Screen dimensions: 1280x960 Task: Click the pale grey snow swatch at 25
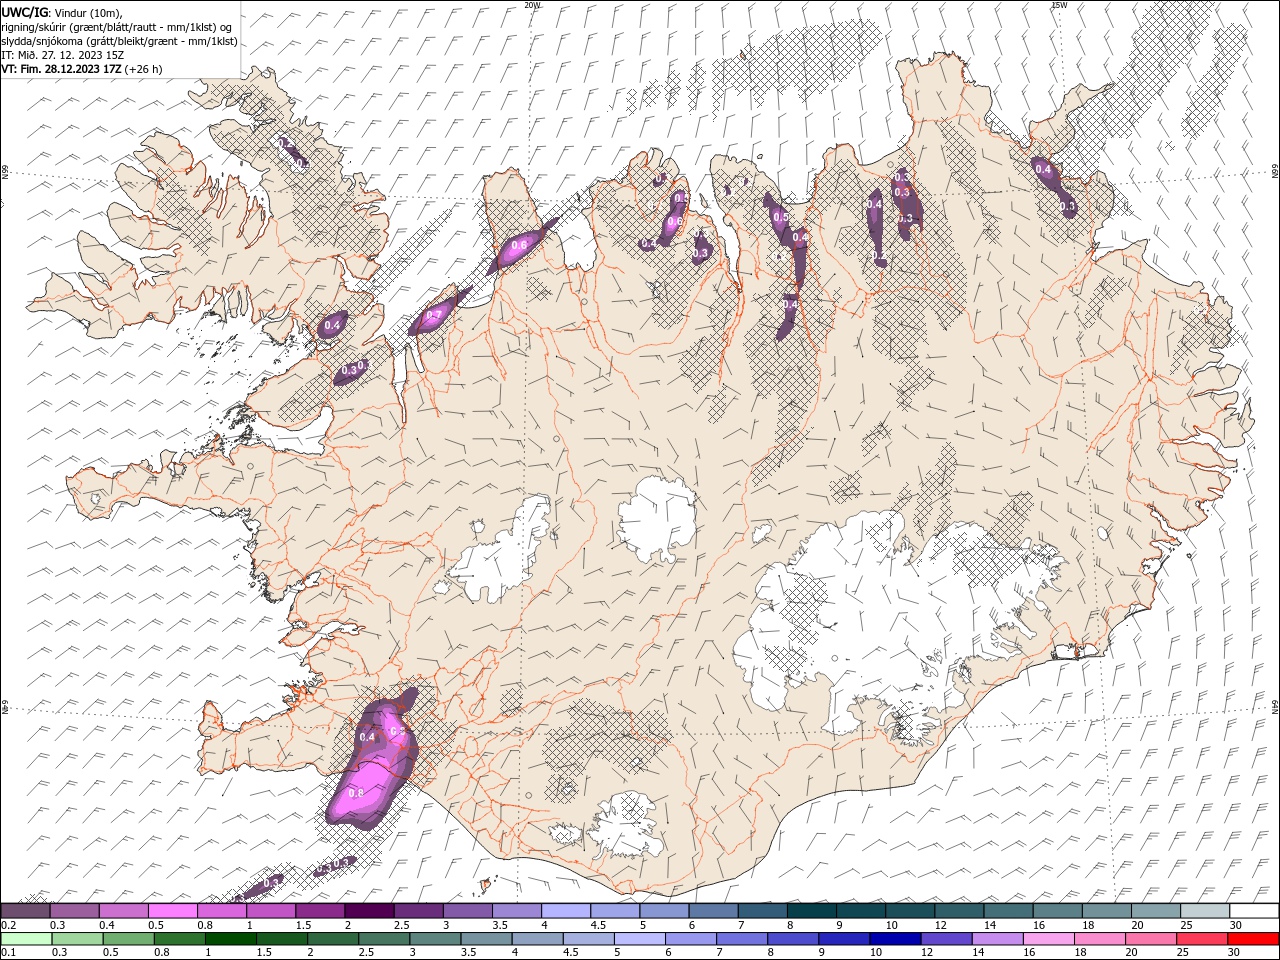[x=1203, y=911]
